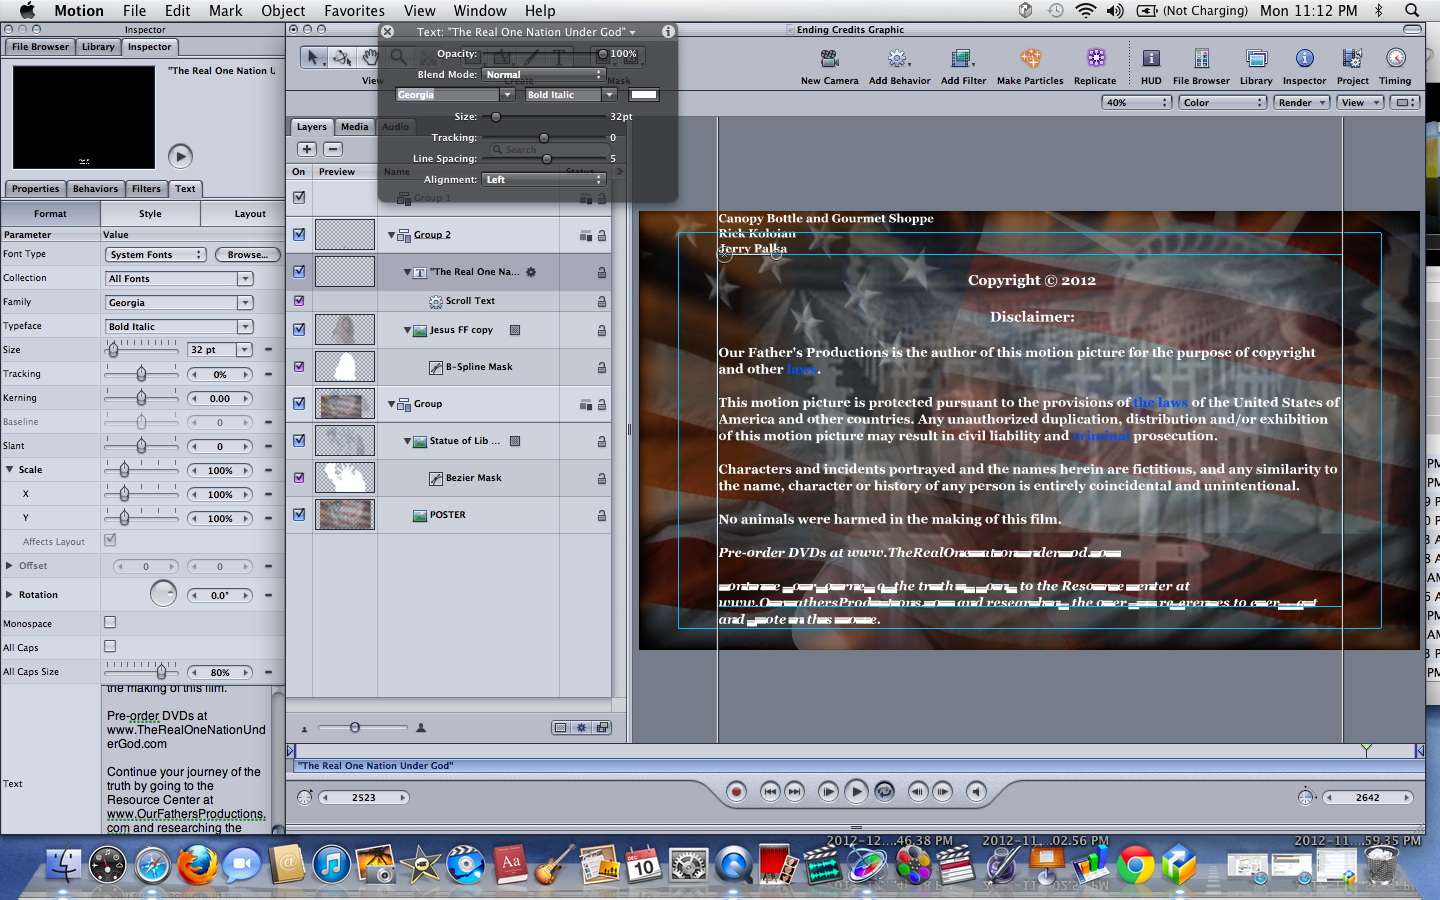
Task: Open Firefox from the Dock
Action: point(197,864)
